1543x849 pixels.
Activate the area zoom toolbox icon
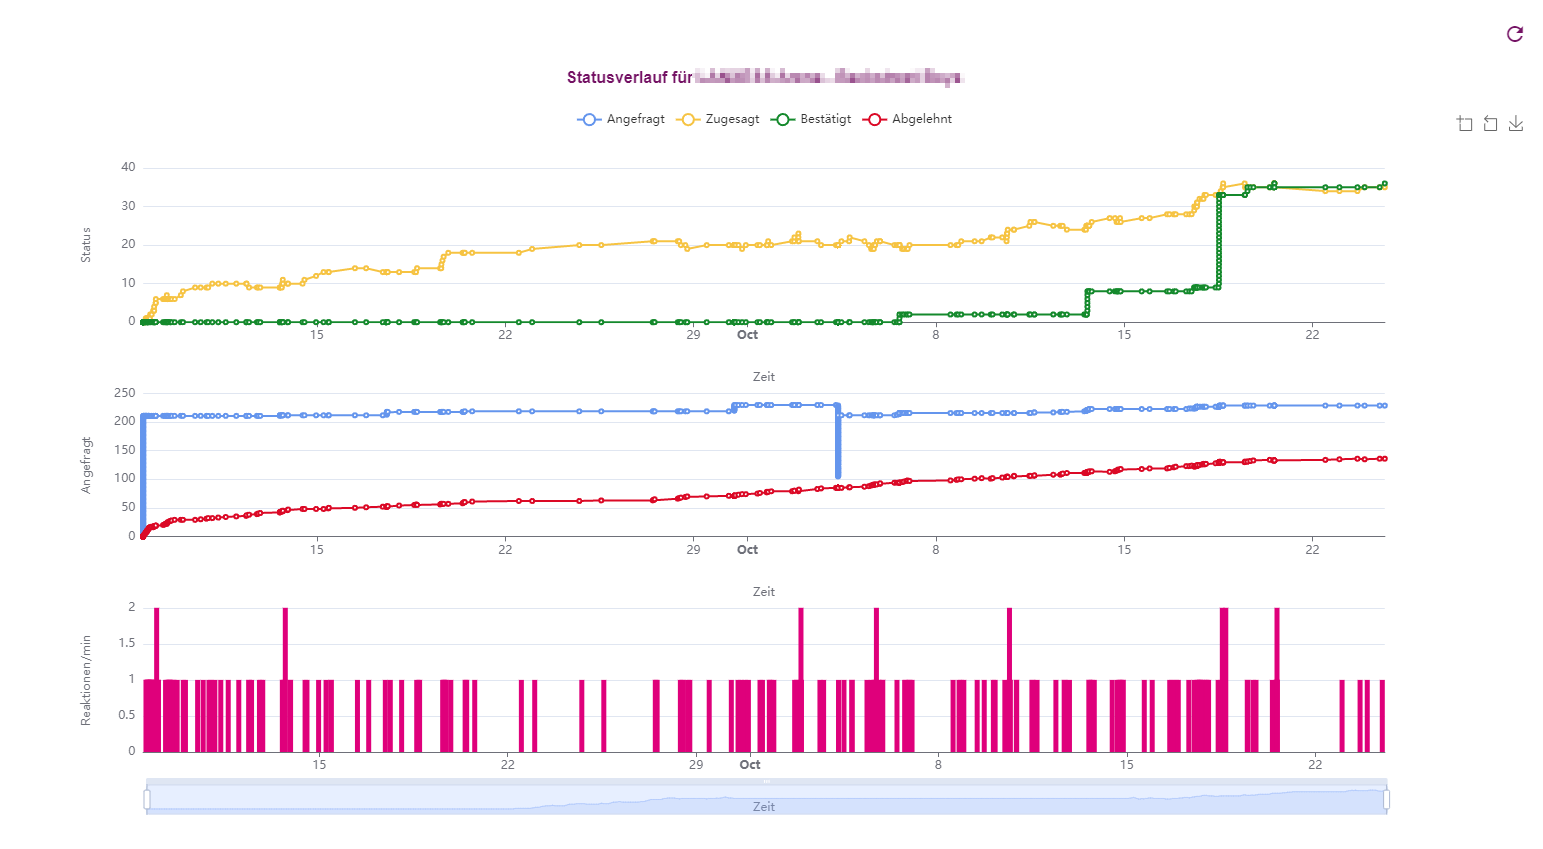1465,123
